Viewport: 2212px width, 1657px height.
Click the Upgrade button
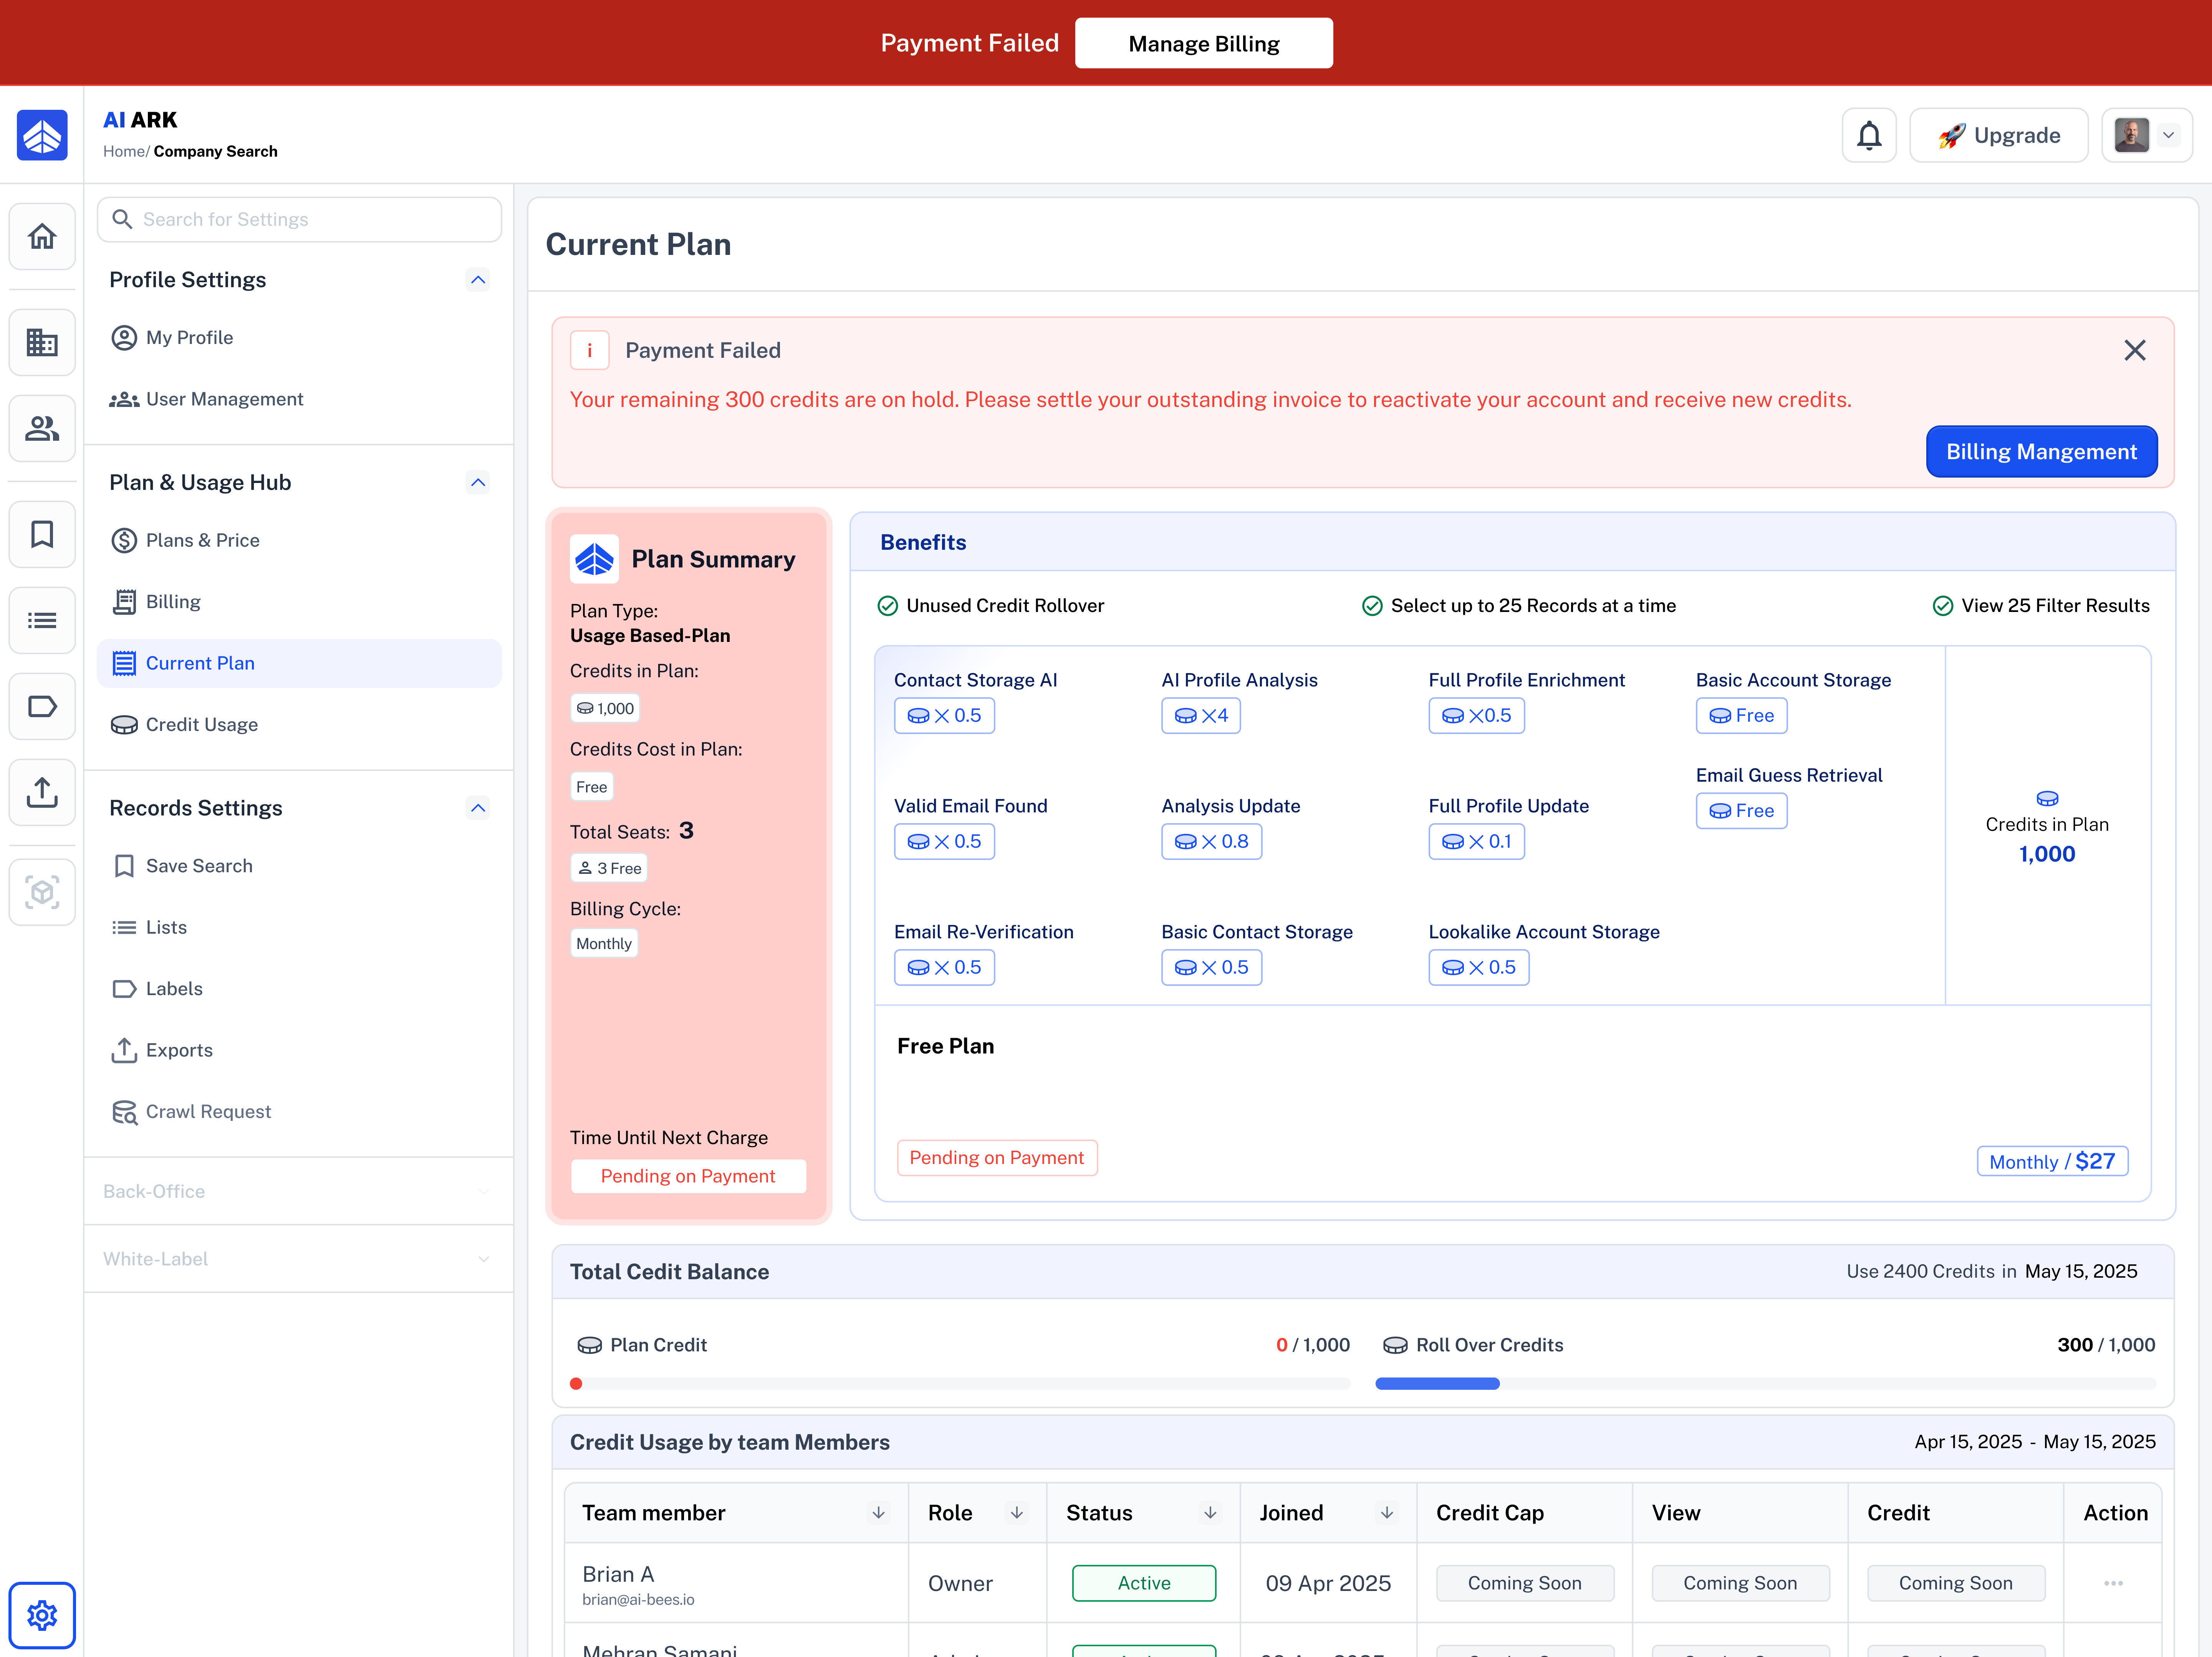[1998, 135]
